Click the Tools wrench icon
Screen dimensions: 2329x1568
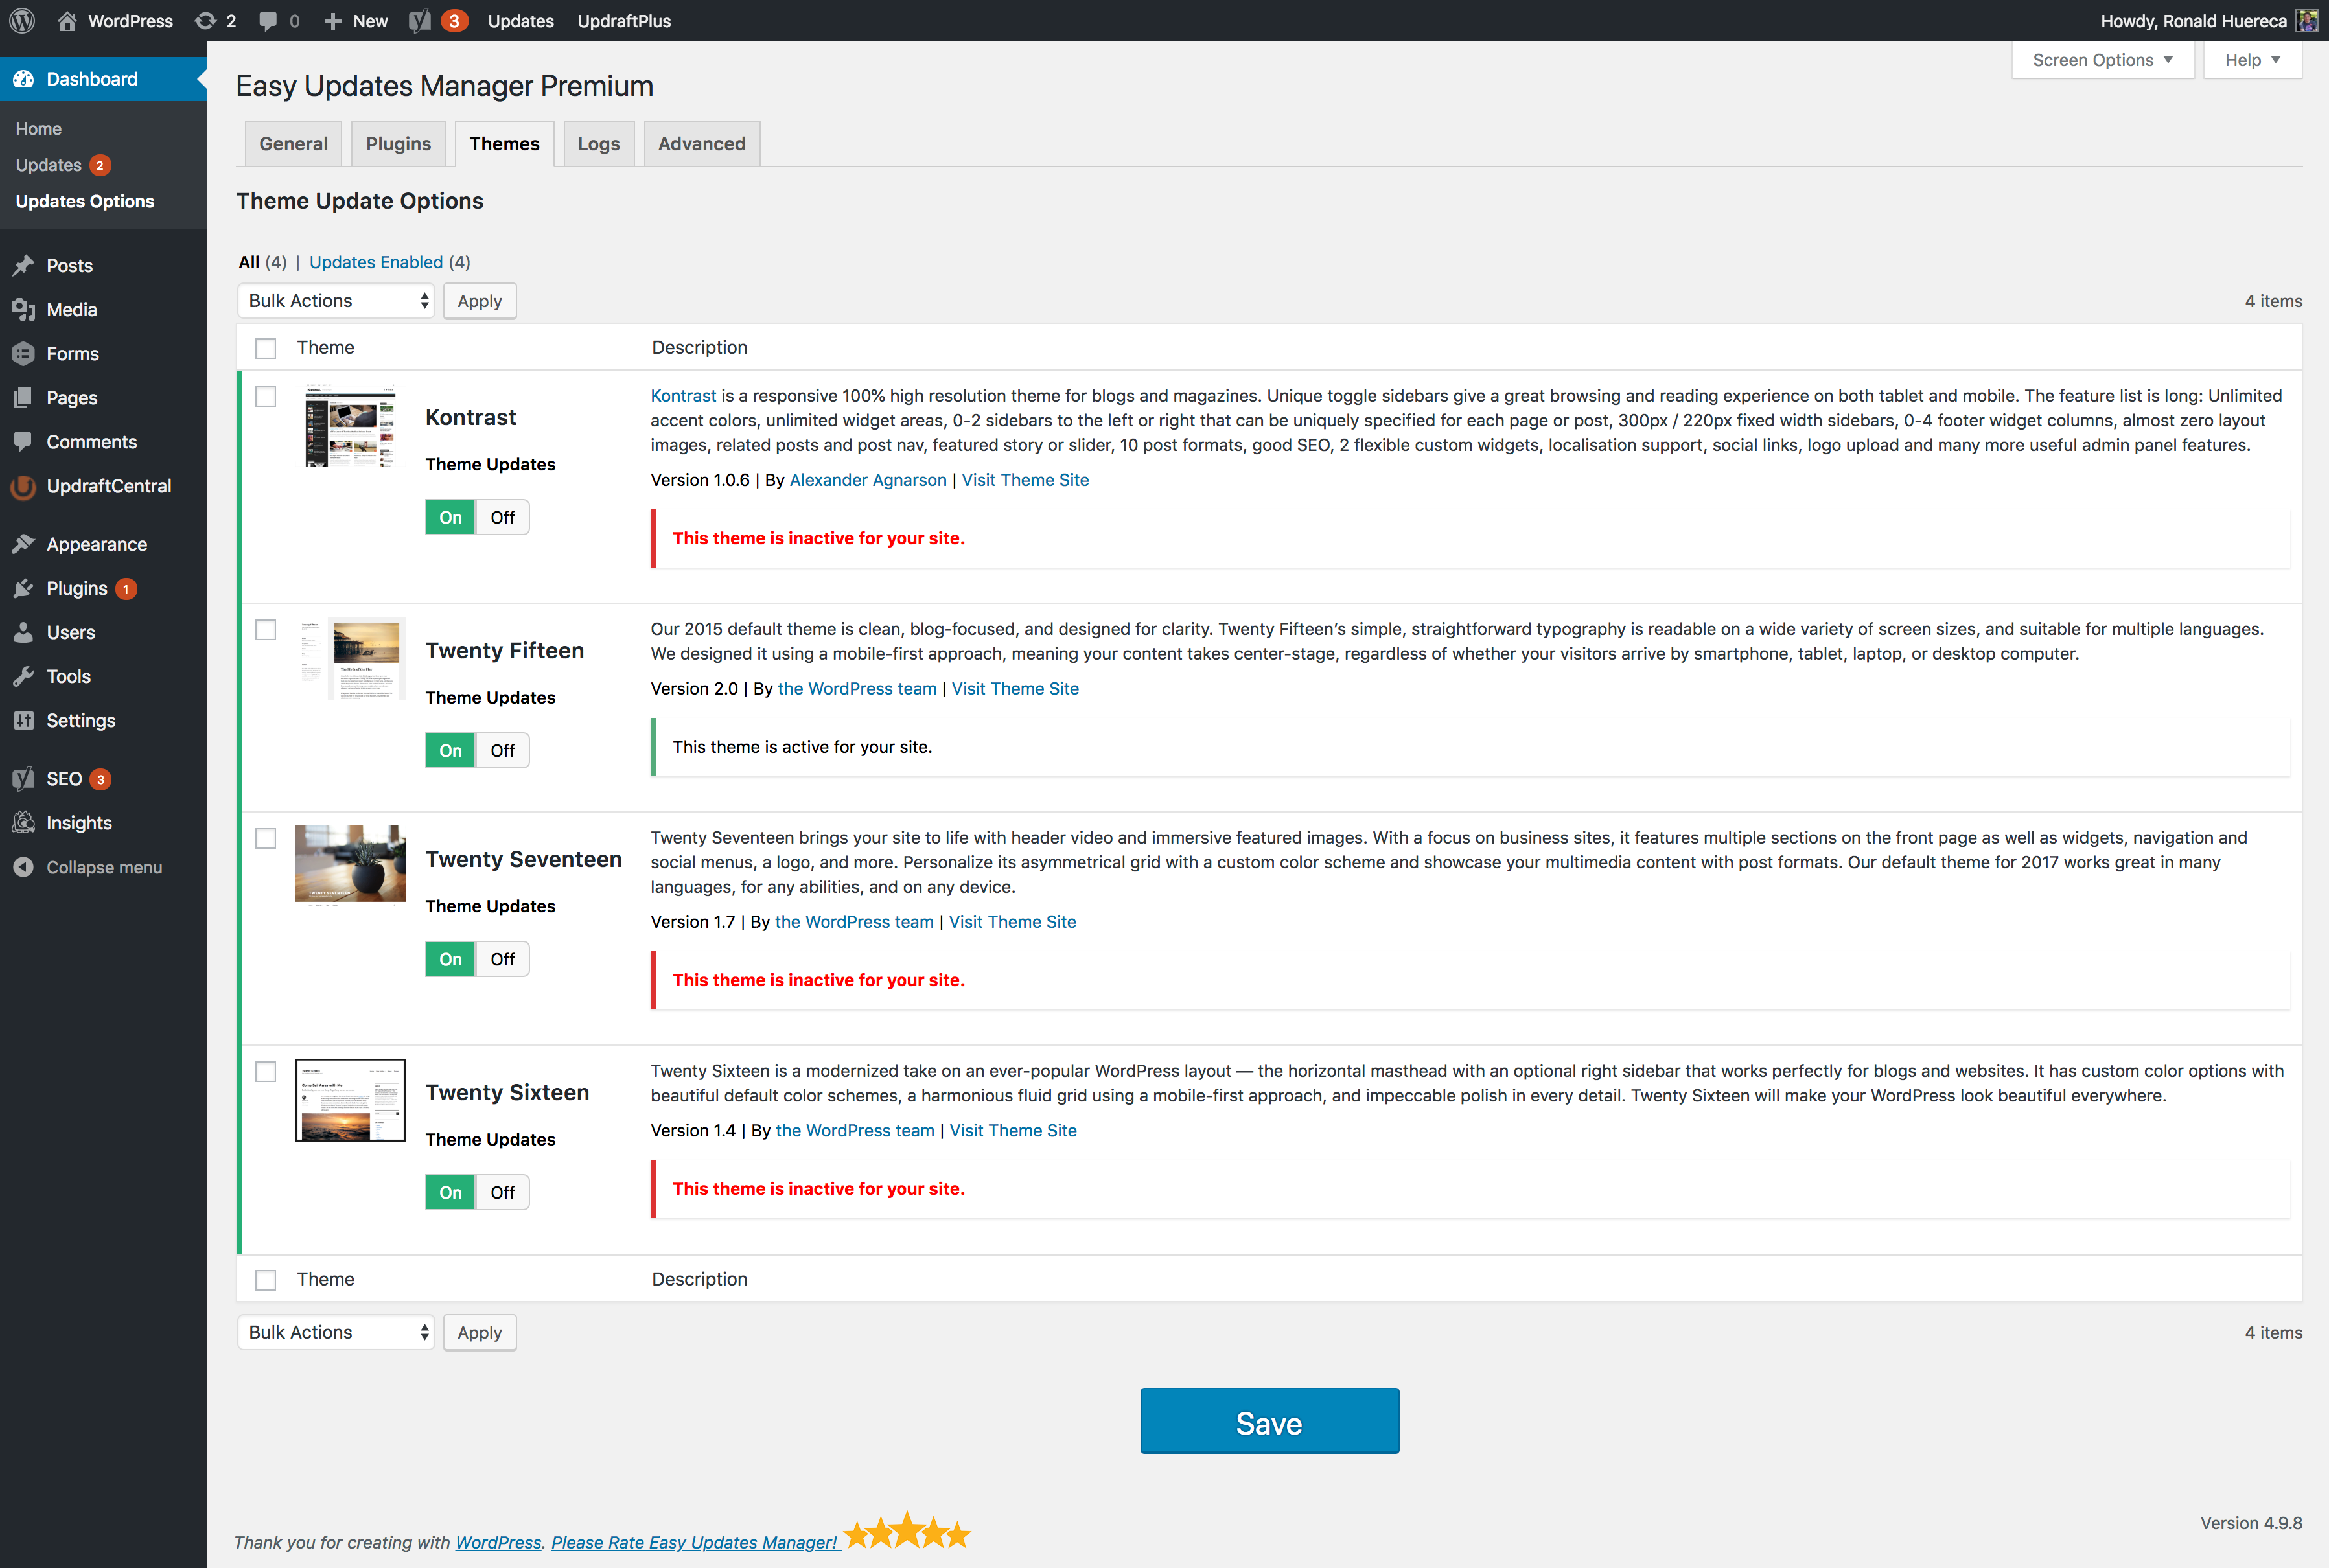tap(24, 676)
